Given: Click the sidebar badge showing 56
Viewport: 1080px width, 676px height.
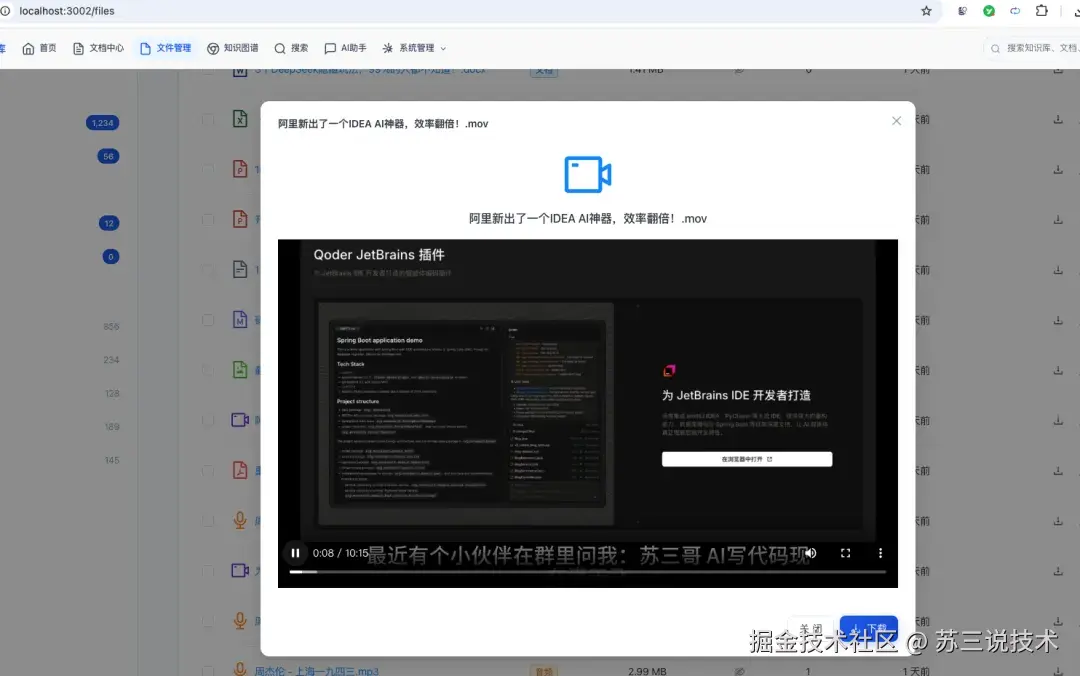Looking at the screenshot, I should [108, 156].
